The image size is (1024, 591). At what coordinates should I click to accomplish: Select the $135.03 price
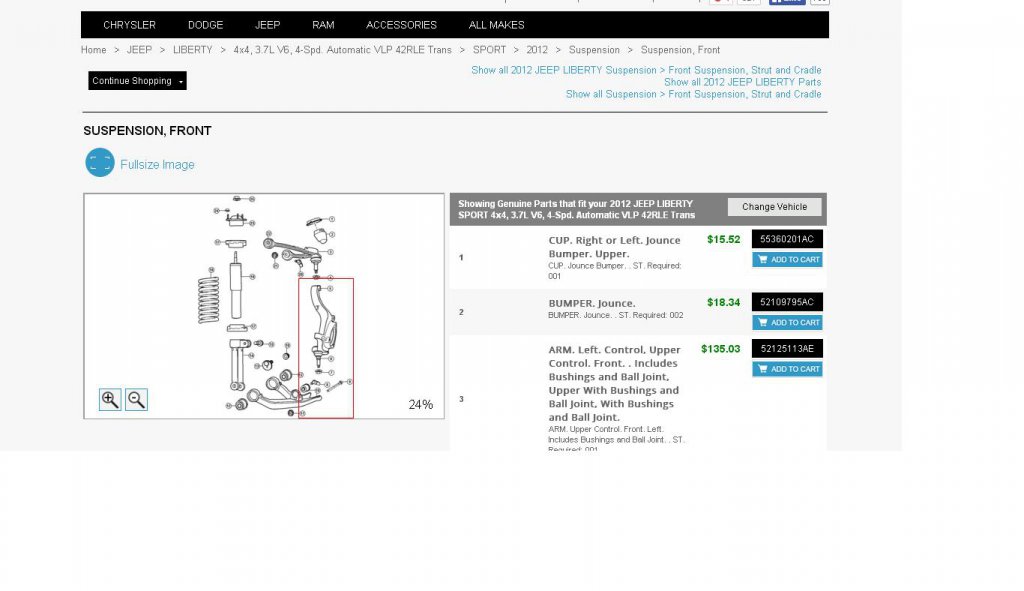(x=720, y=349)
